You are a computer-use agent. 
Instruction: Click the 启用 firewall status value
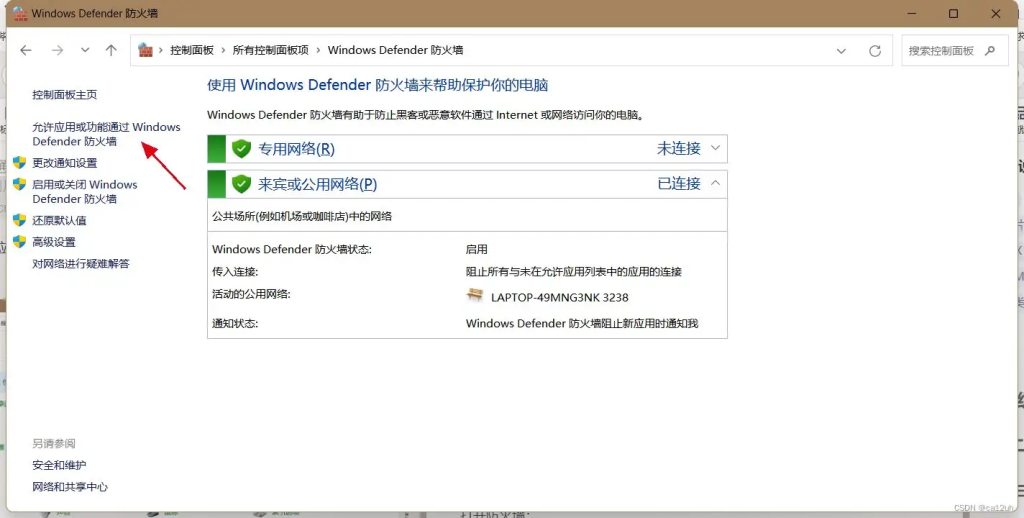pos(477,249)
